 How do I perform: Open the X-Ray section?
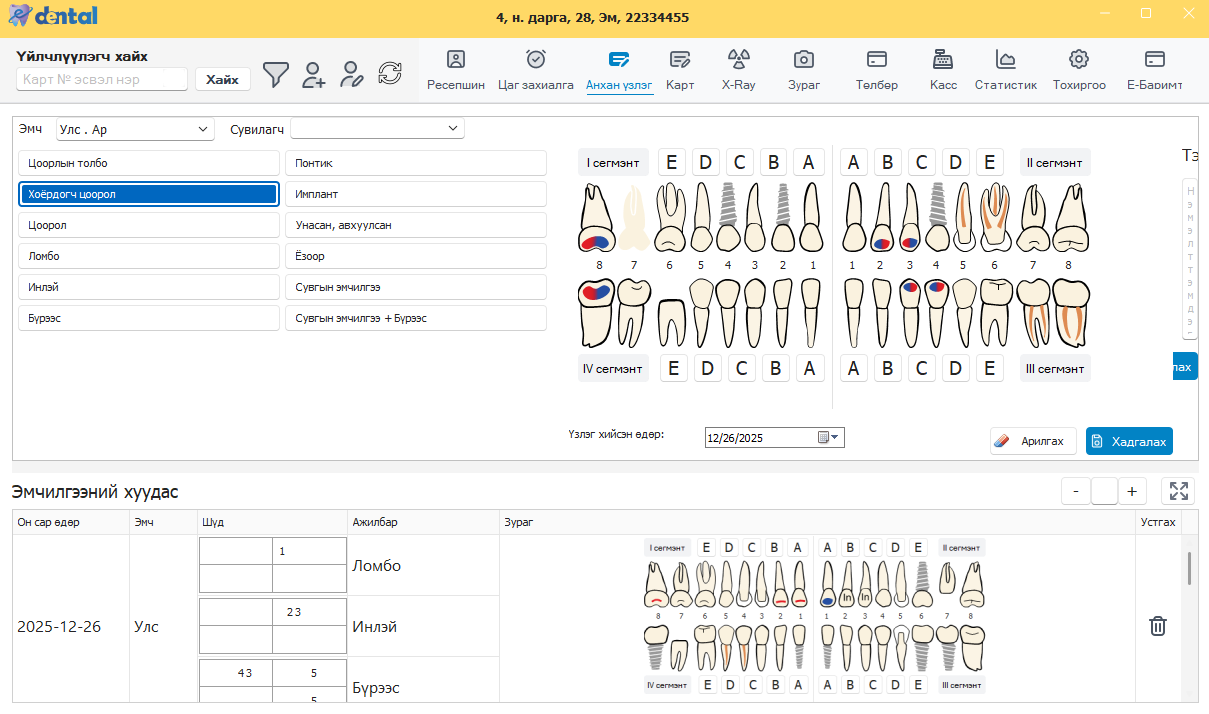(738, 69)
